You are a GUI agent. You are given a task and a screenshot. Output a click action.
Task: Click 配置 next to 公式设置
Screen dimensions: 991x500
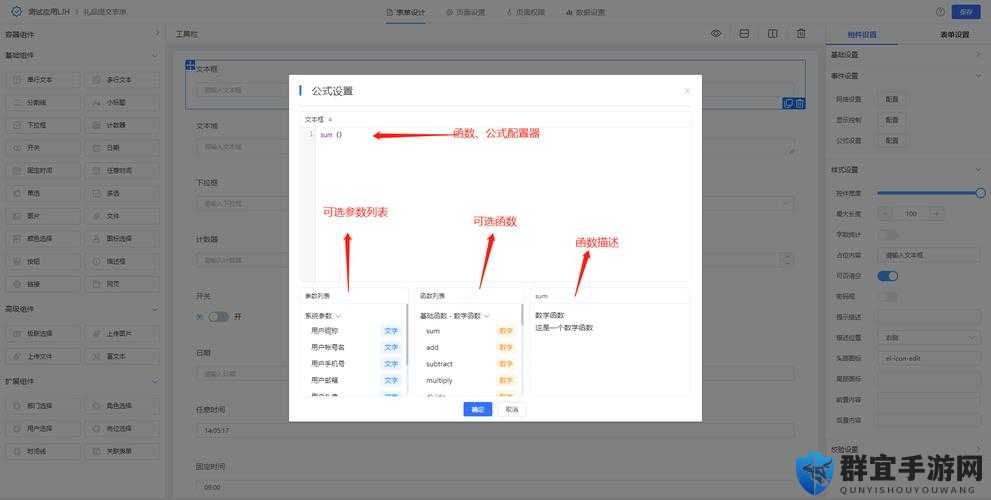(x=891, y=140)
